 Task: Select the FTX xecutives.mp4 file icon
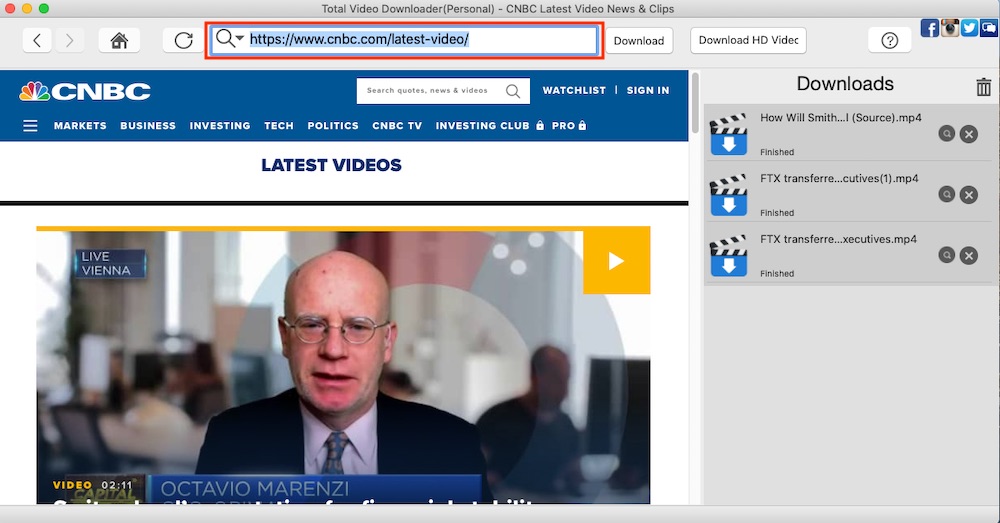click(x=728, y=256)
